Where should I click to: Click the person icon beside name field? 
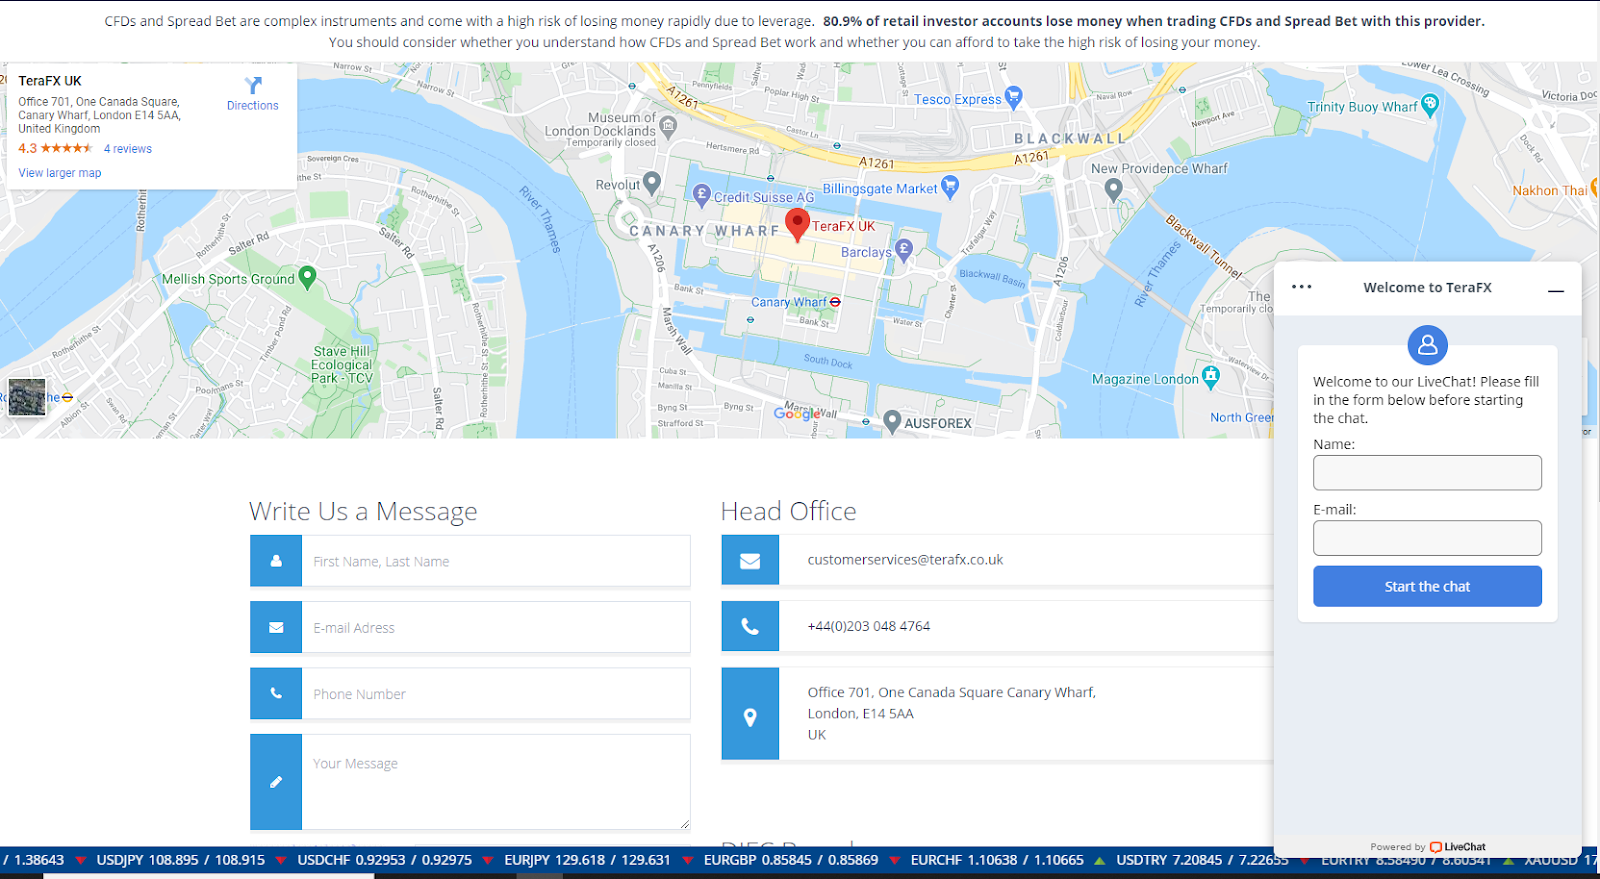276,561
